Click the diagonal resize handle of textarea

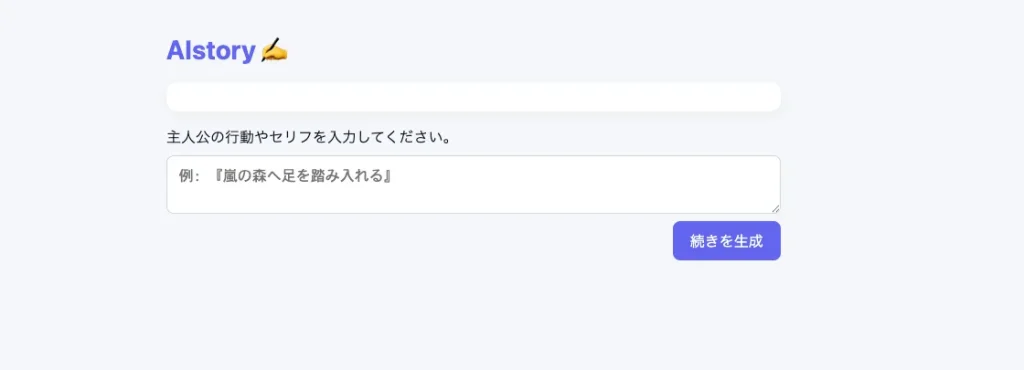[x=775, y=208]
